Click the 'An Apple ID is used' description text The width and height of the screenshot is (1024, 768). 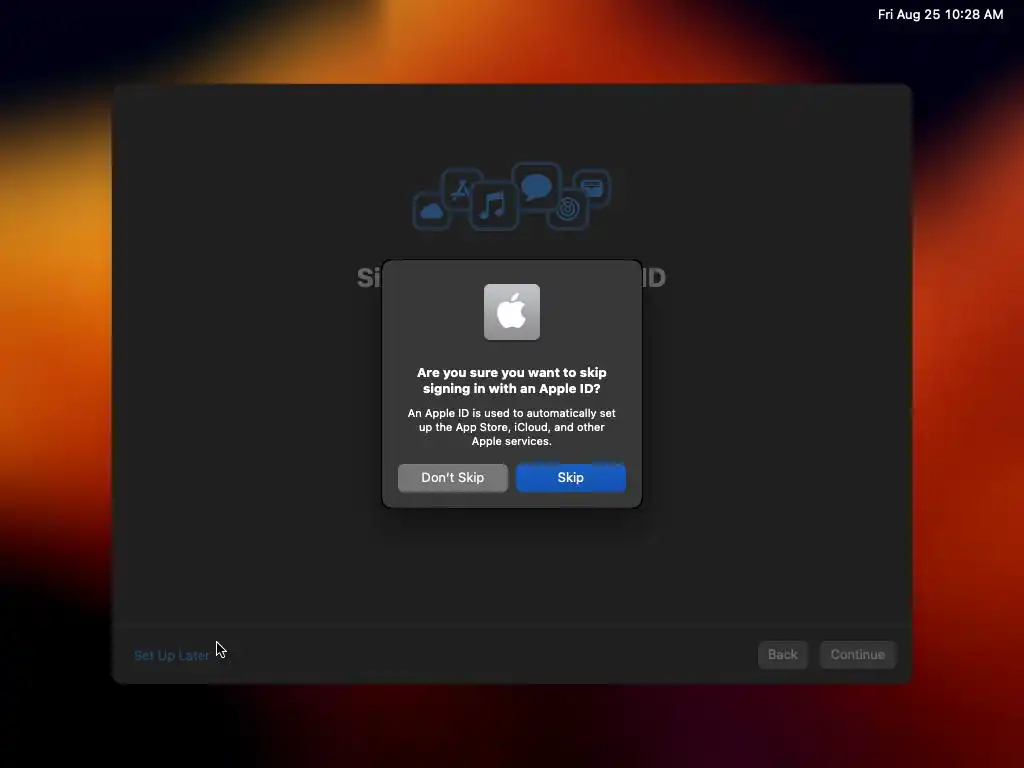click(511, 427)
